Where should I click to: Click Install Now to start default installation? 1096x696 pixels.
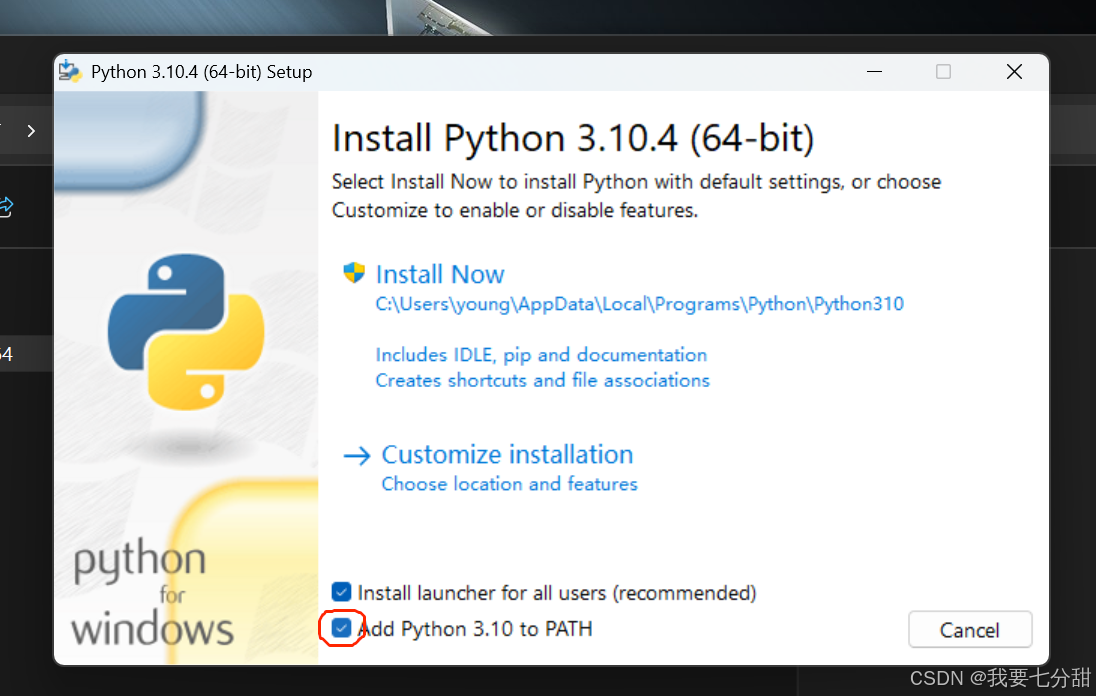point(440,274)
